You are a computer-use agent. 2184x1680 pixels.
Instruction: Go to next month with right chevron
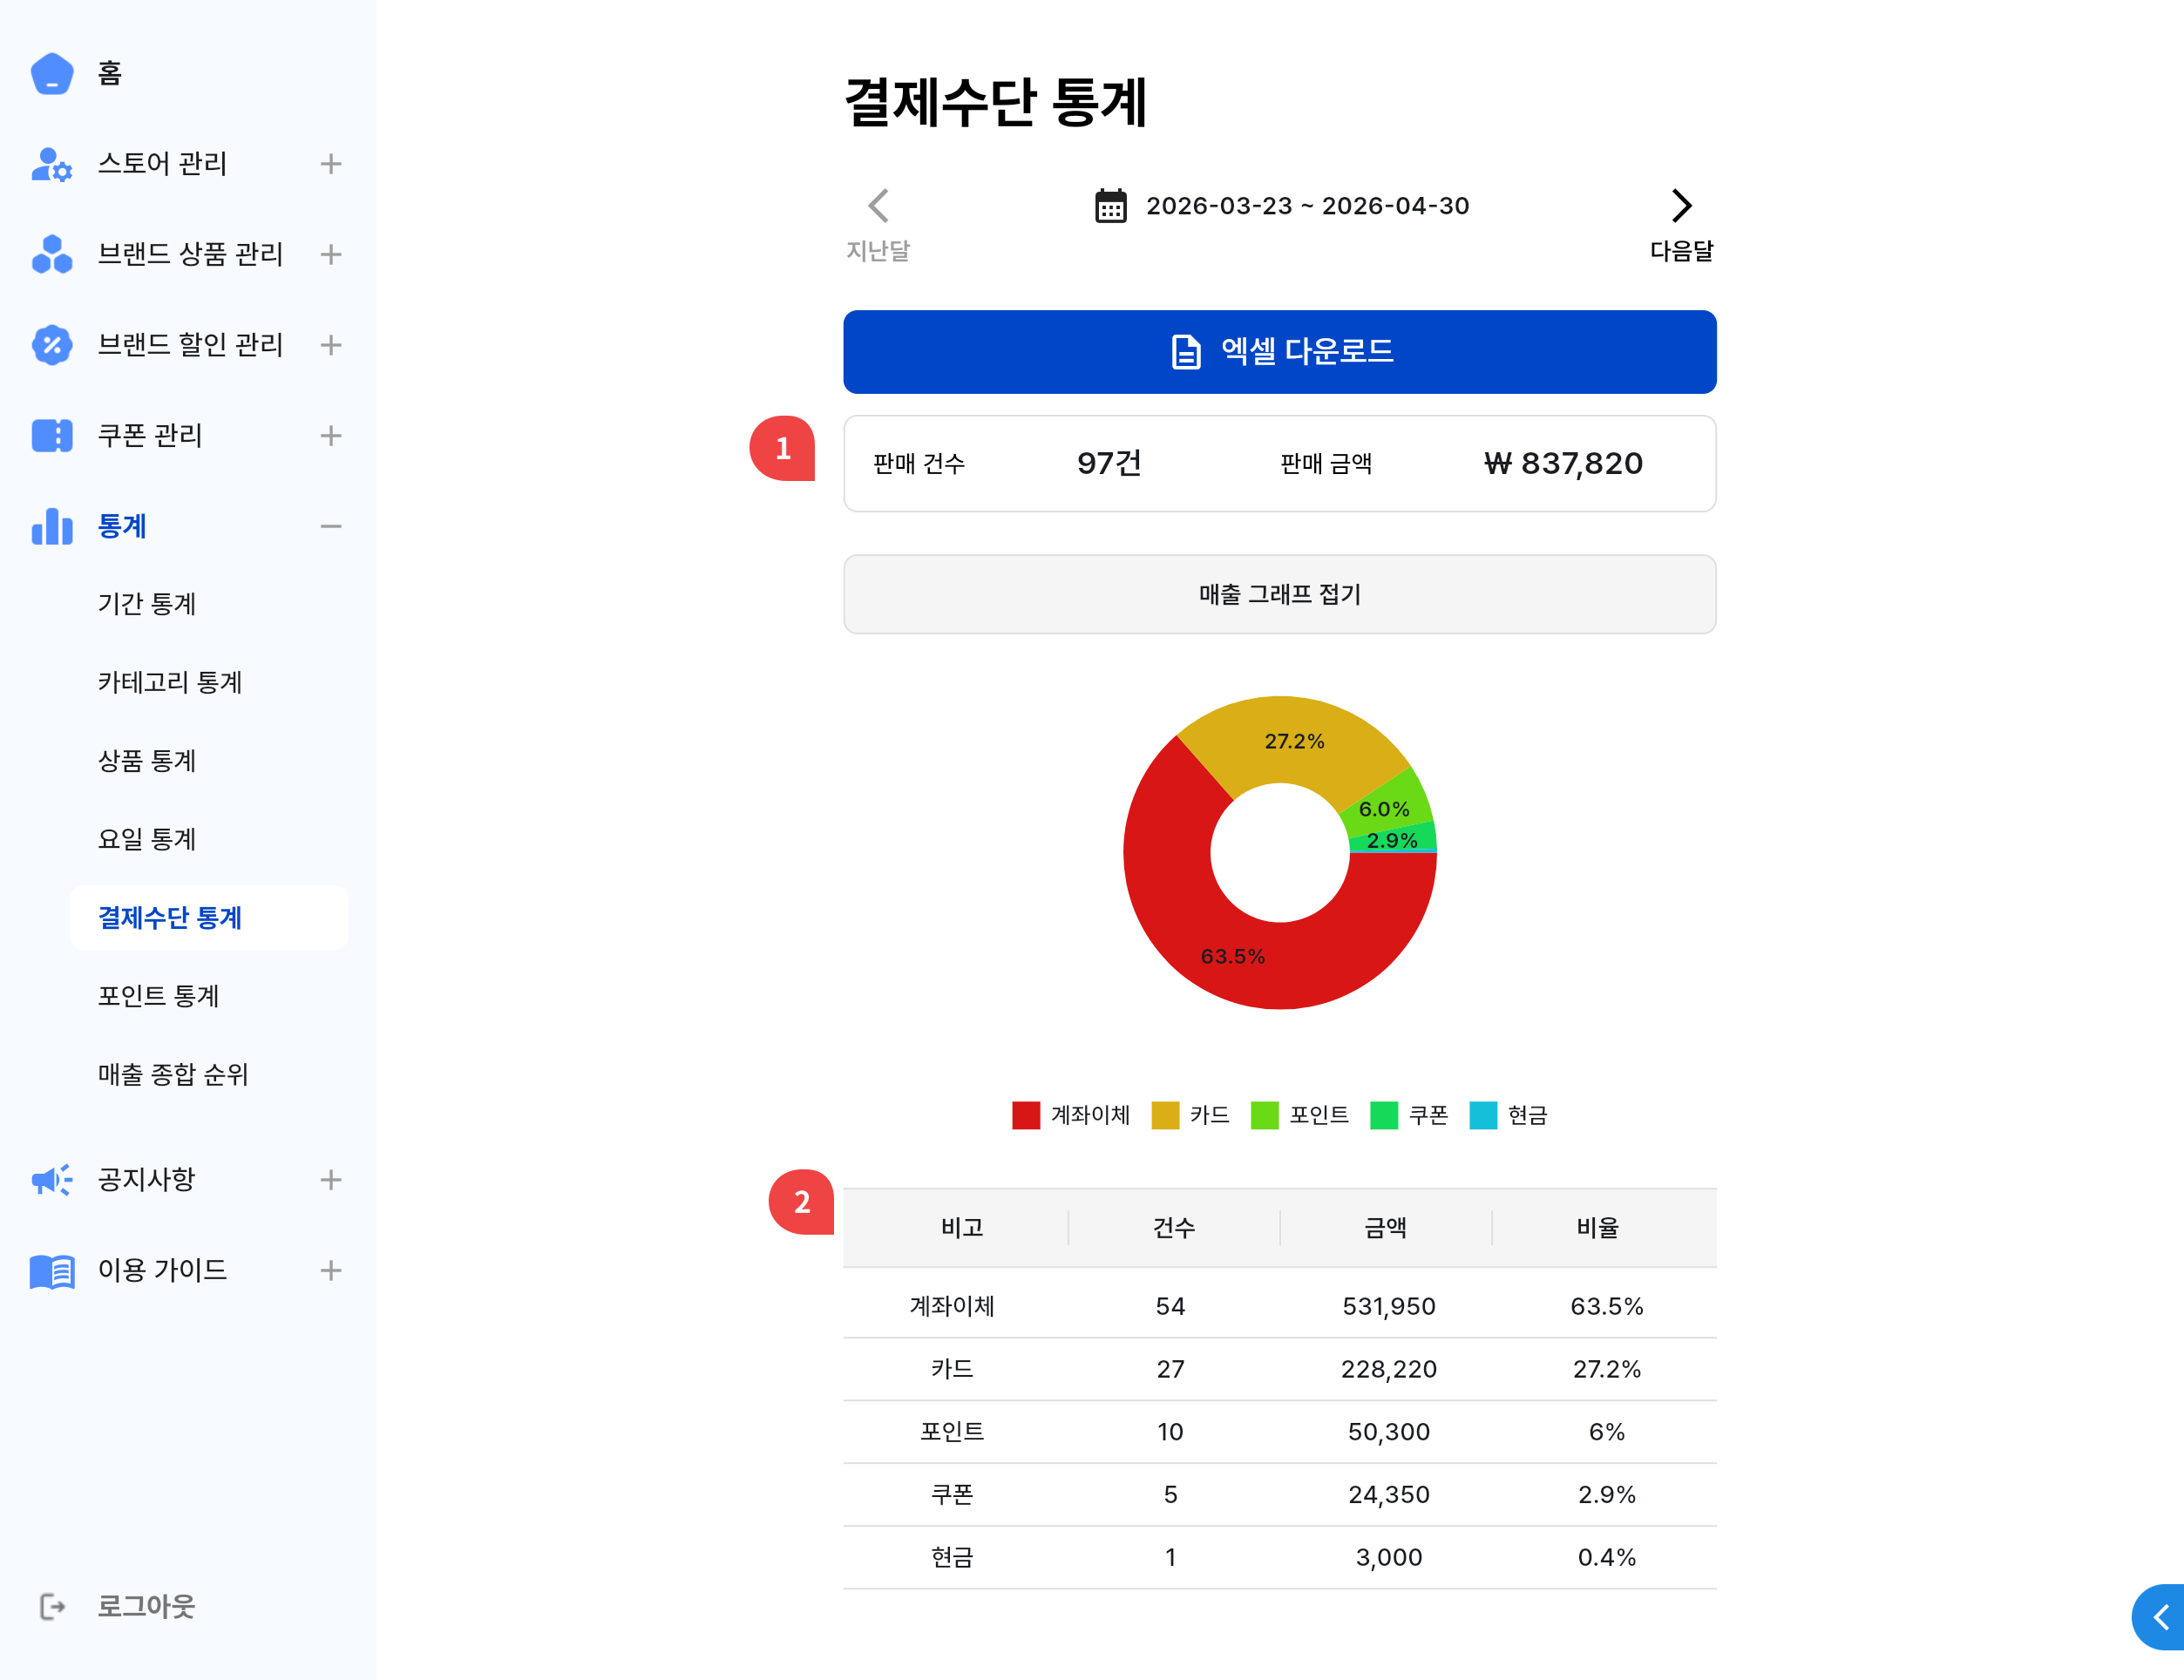click(x=1681, y=206)
